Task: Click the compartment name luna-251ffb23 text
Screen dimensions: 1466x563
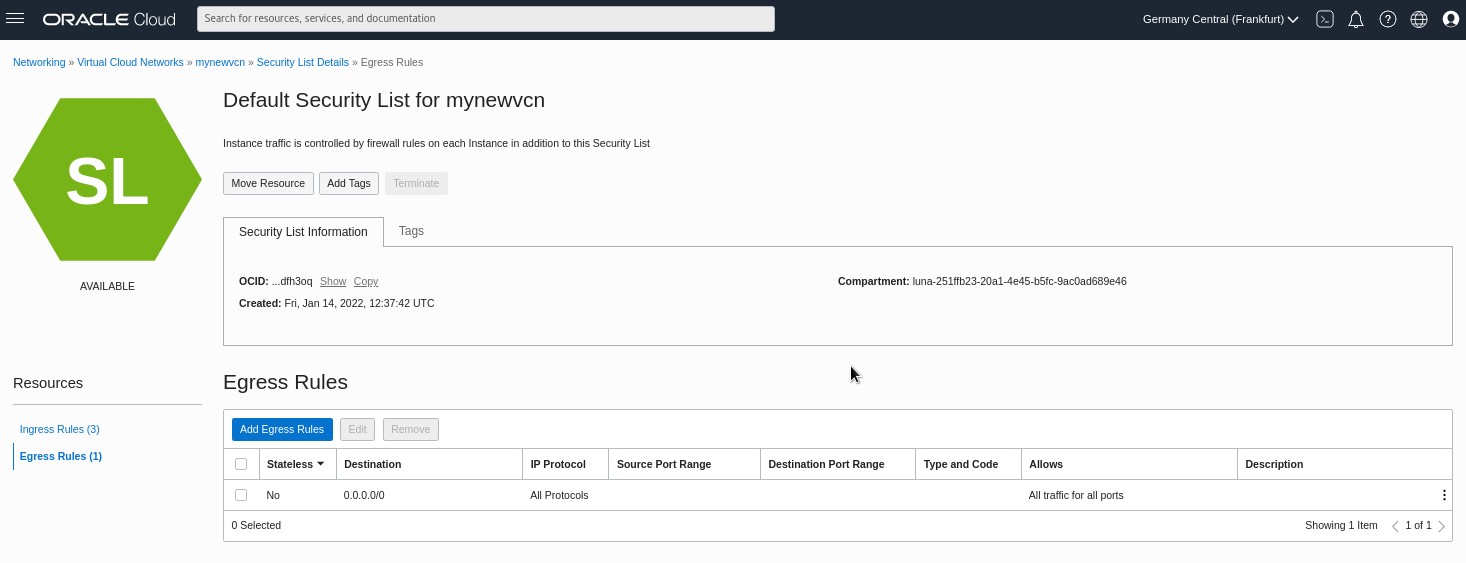Action: tap(1020, 282)
